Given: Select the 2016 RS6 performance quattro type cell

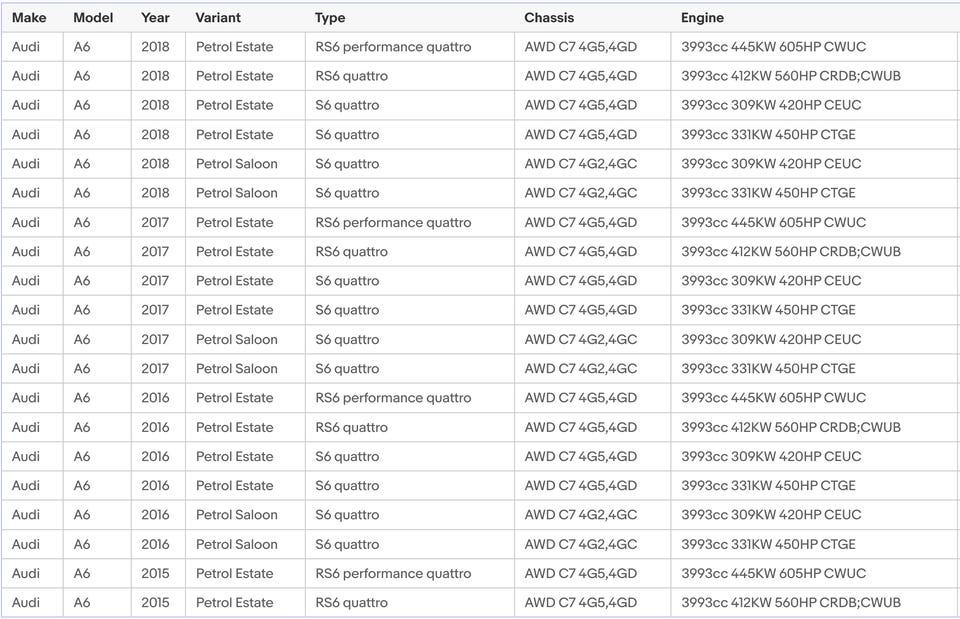Looking at the screenshot, I should [393, 398].
